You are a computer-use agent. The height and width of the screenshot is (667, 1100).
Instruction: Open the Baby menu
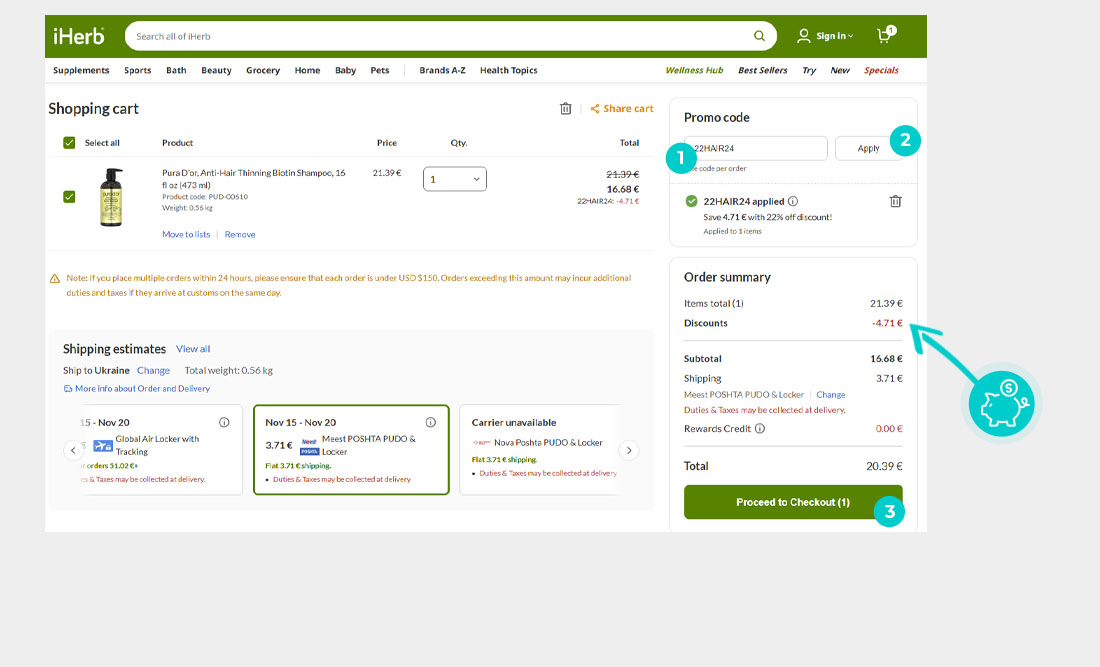click(345, 70)
